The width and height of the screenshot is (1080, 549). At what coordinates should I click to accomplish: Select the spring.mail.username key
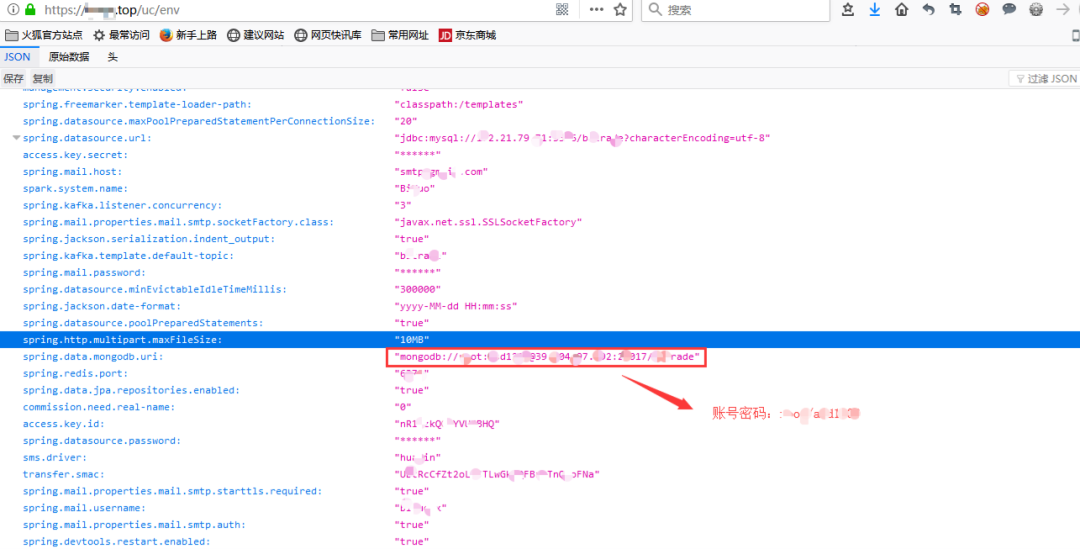(84, 508)
